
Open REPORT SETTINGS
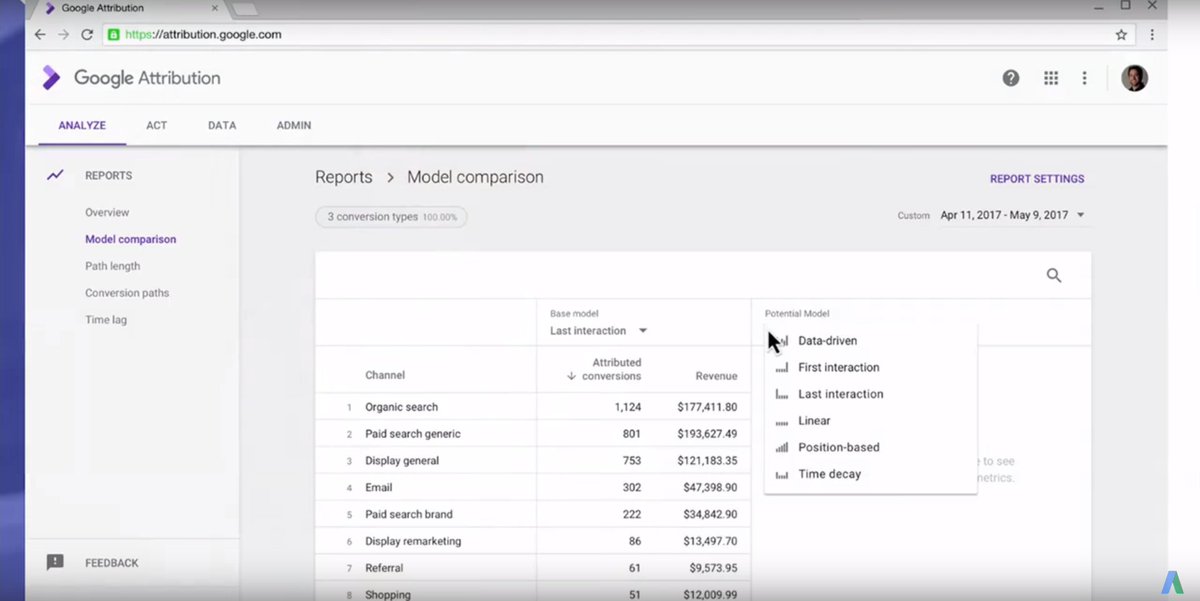(1037, 179)
